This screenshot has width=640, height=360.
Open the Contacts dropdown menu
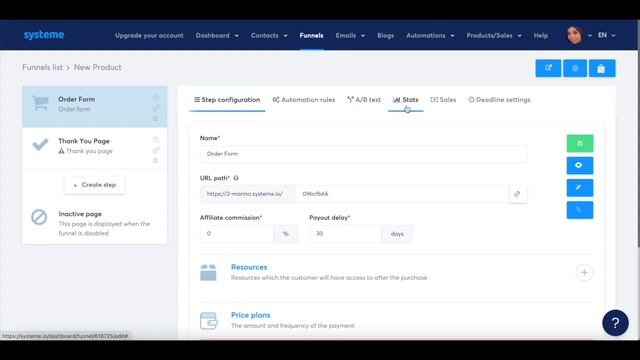[x=269, y=36]
